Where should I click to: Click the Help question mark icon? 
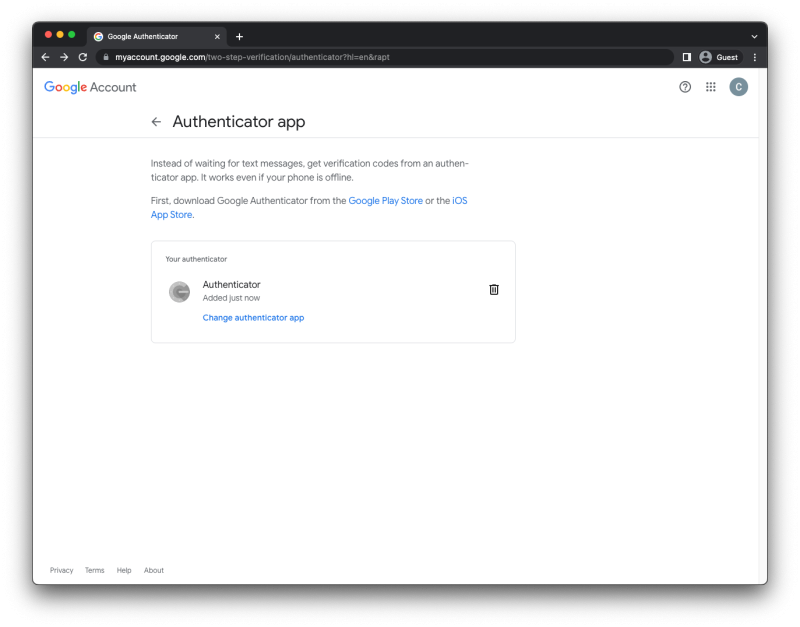(684, 87)
